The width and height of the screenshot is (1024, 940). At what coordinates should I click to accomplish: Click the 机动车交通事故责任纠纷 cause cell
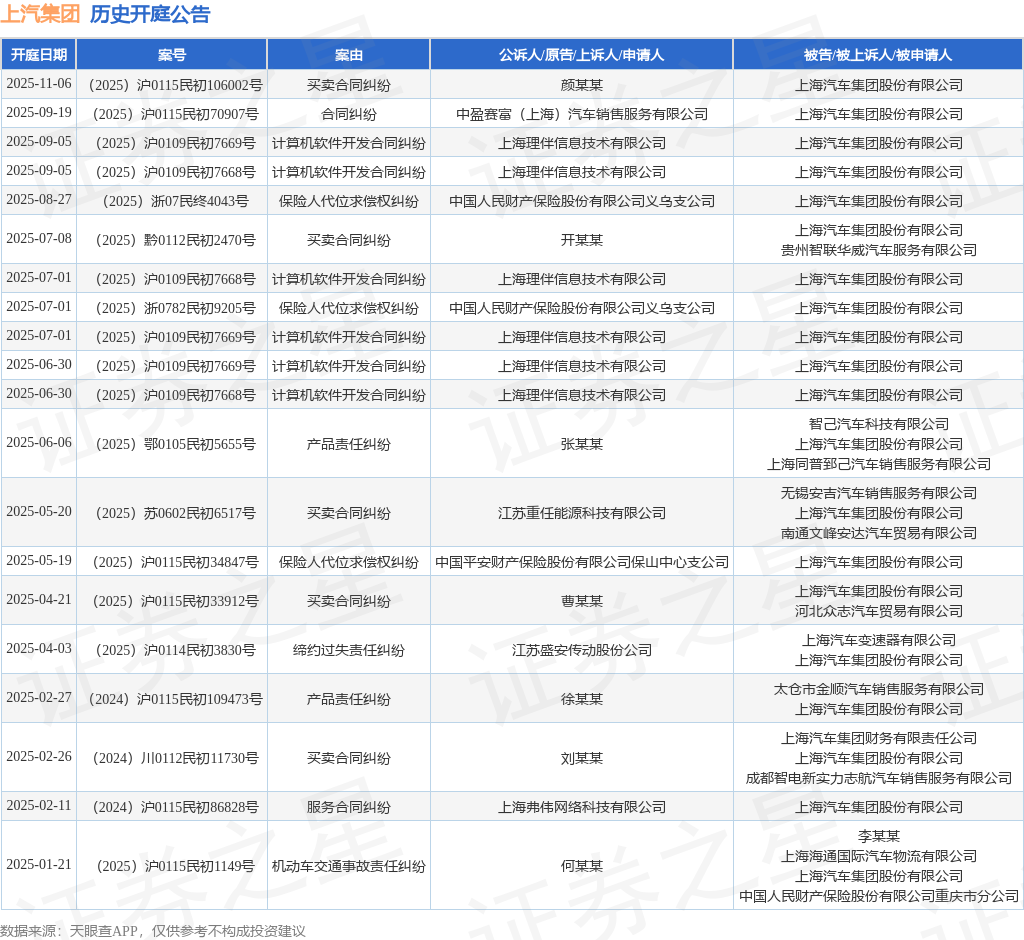click(349, 866)
